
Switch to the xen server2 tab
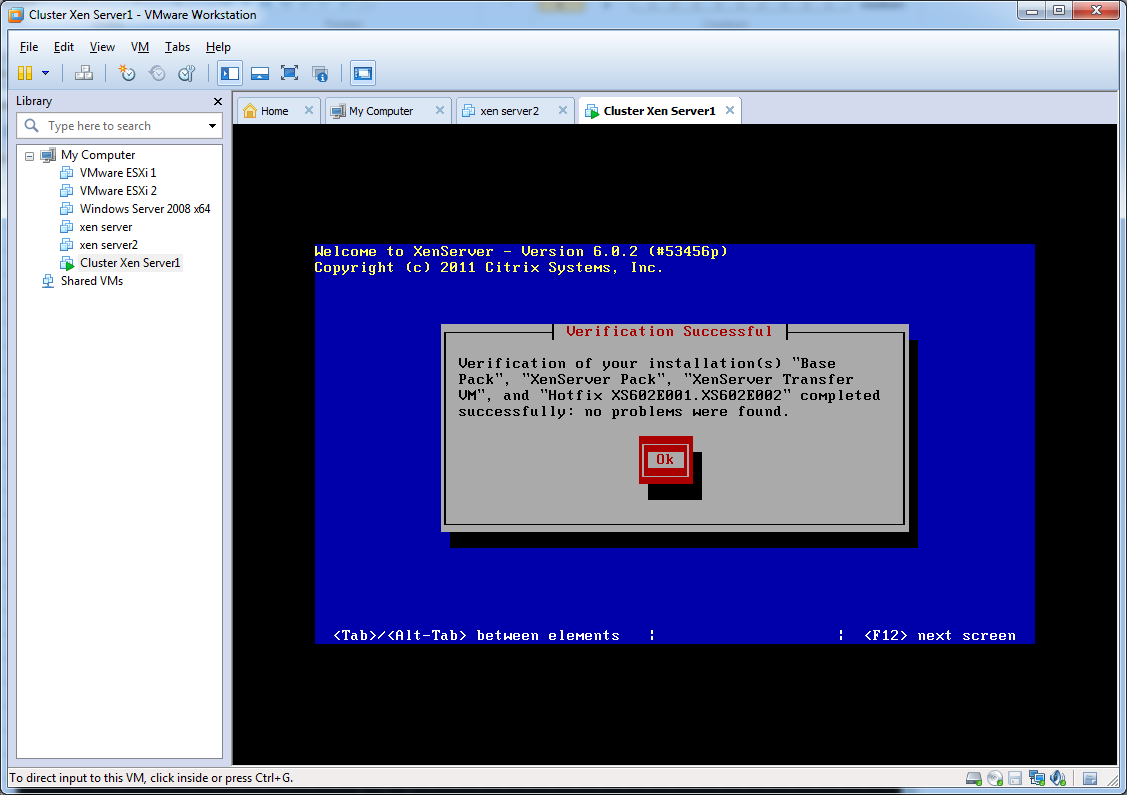pyautogui.click(x=509, y=111)
